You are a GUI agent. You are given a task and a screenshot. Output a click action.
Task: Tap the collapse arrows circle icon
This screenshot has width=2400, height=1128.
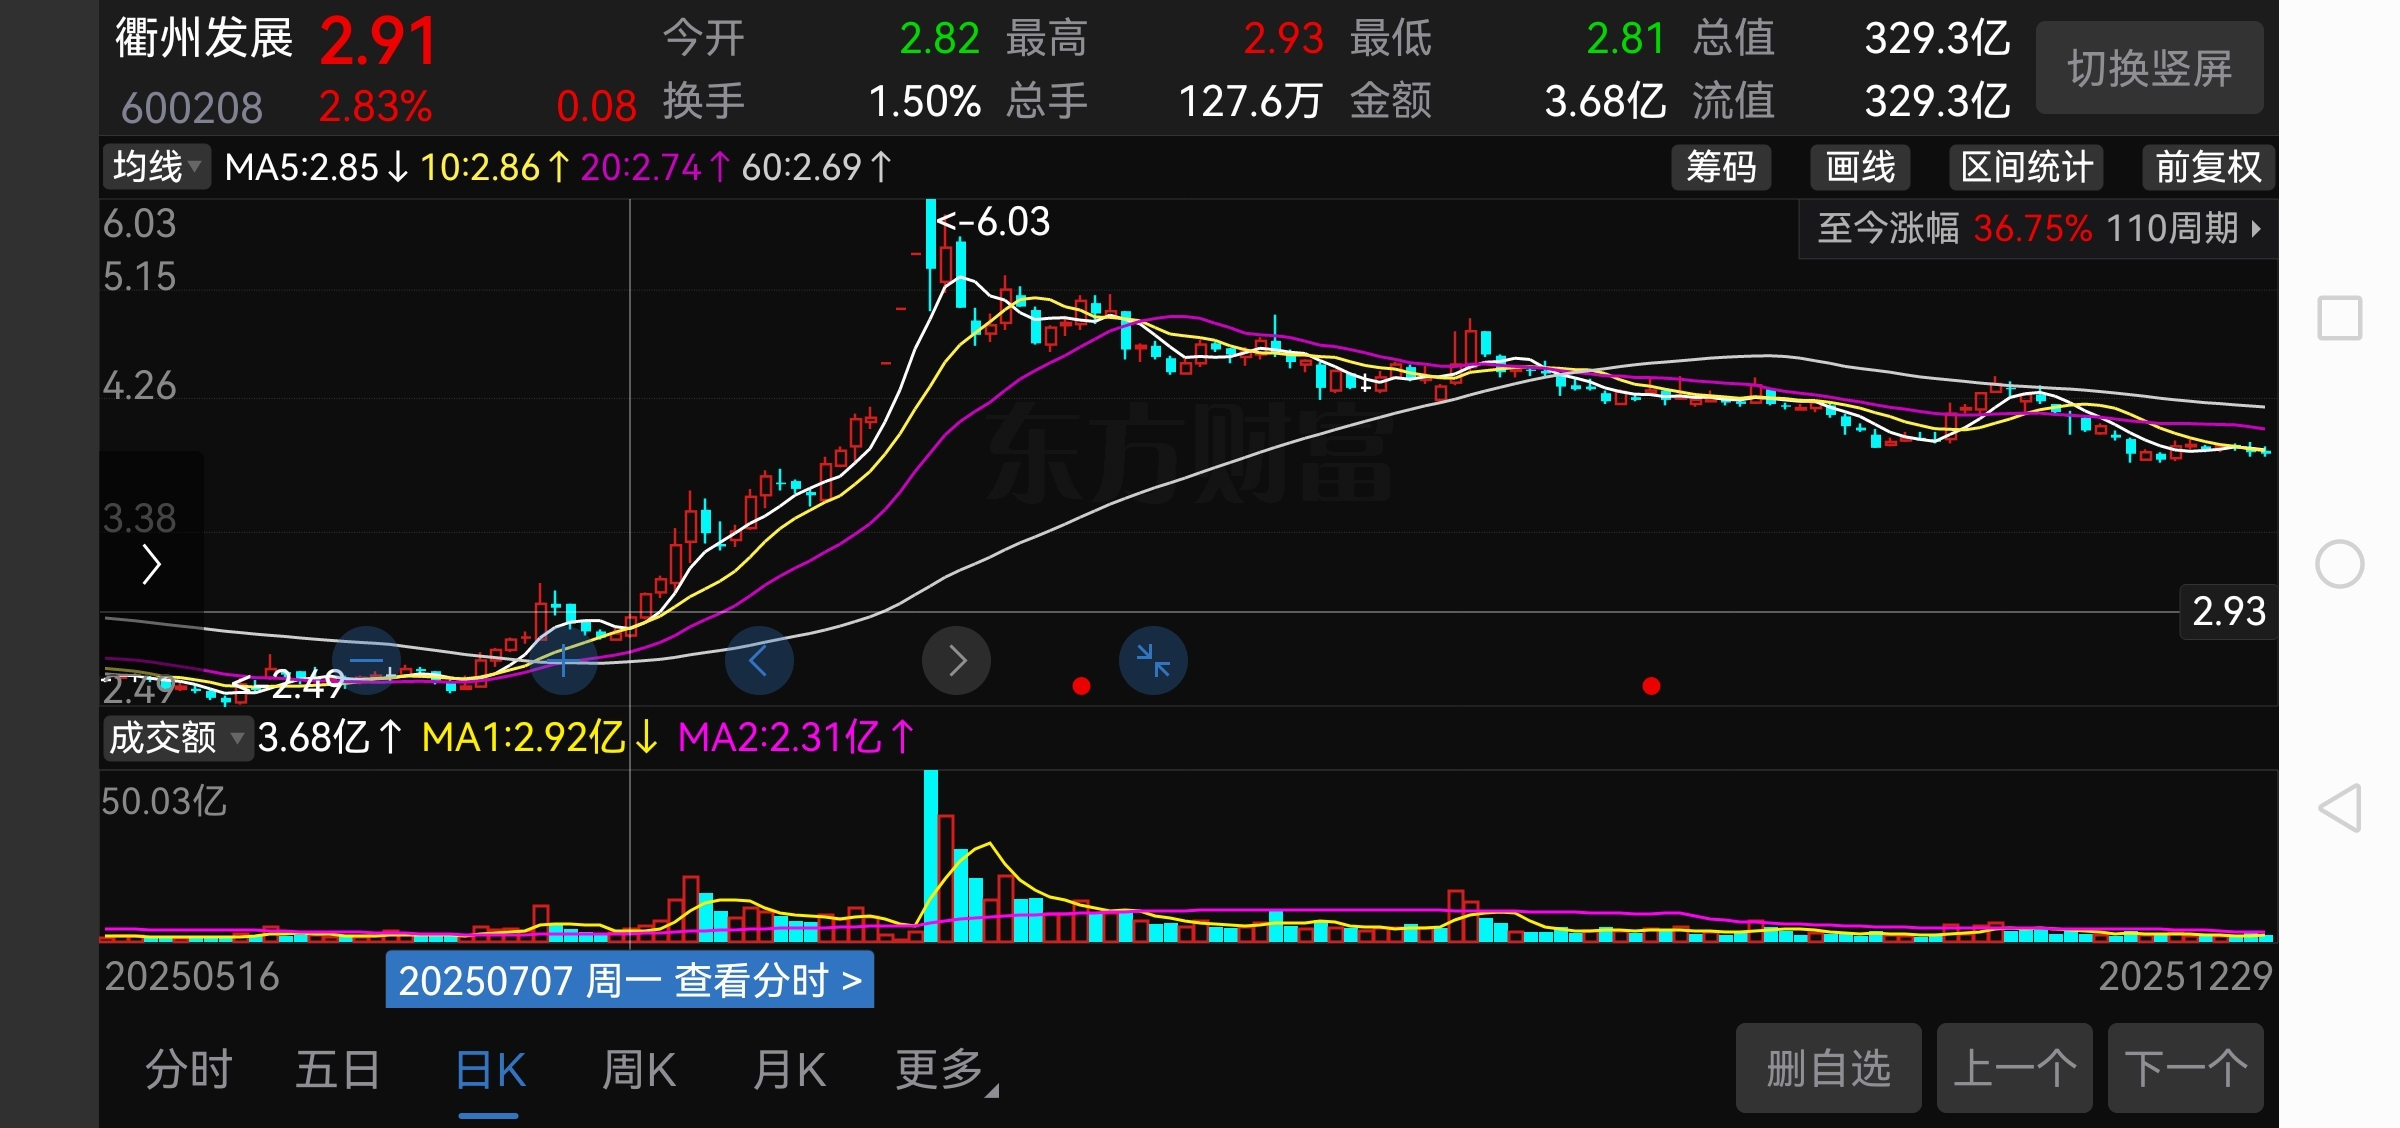1153,660
